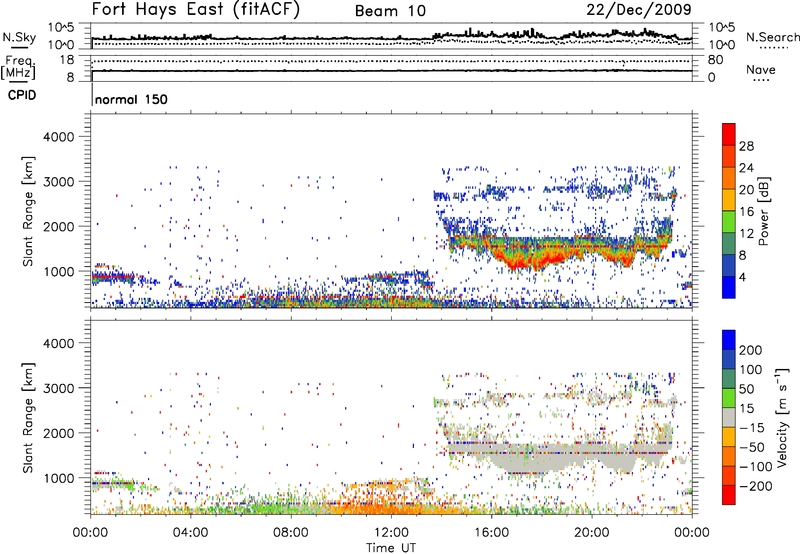800x554 pixels.
Task: Select the "2000" tick on the velocity panel
Action: [58, 433]
